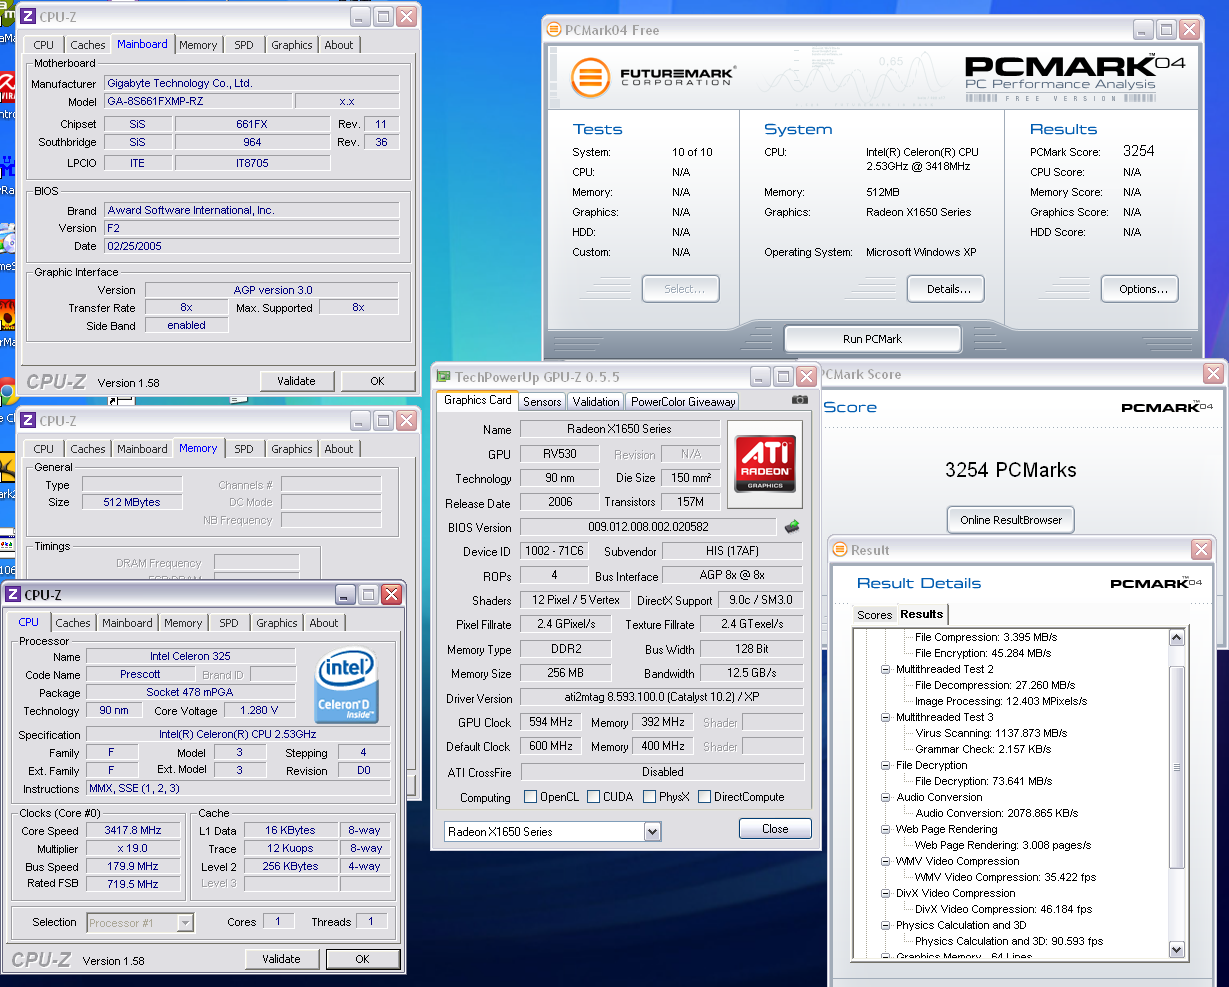Click the orange Result window title icon
Image resolution: width=1229 pixels, height=987 pixels.
point(840,550)
